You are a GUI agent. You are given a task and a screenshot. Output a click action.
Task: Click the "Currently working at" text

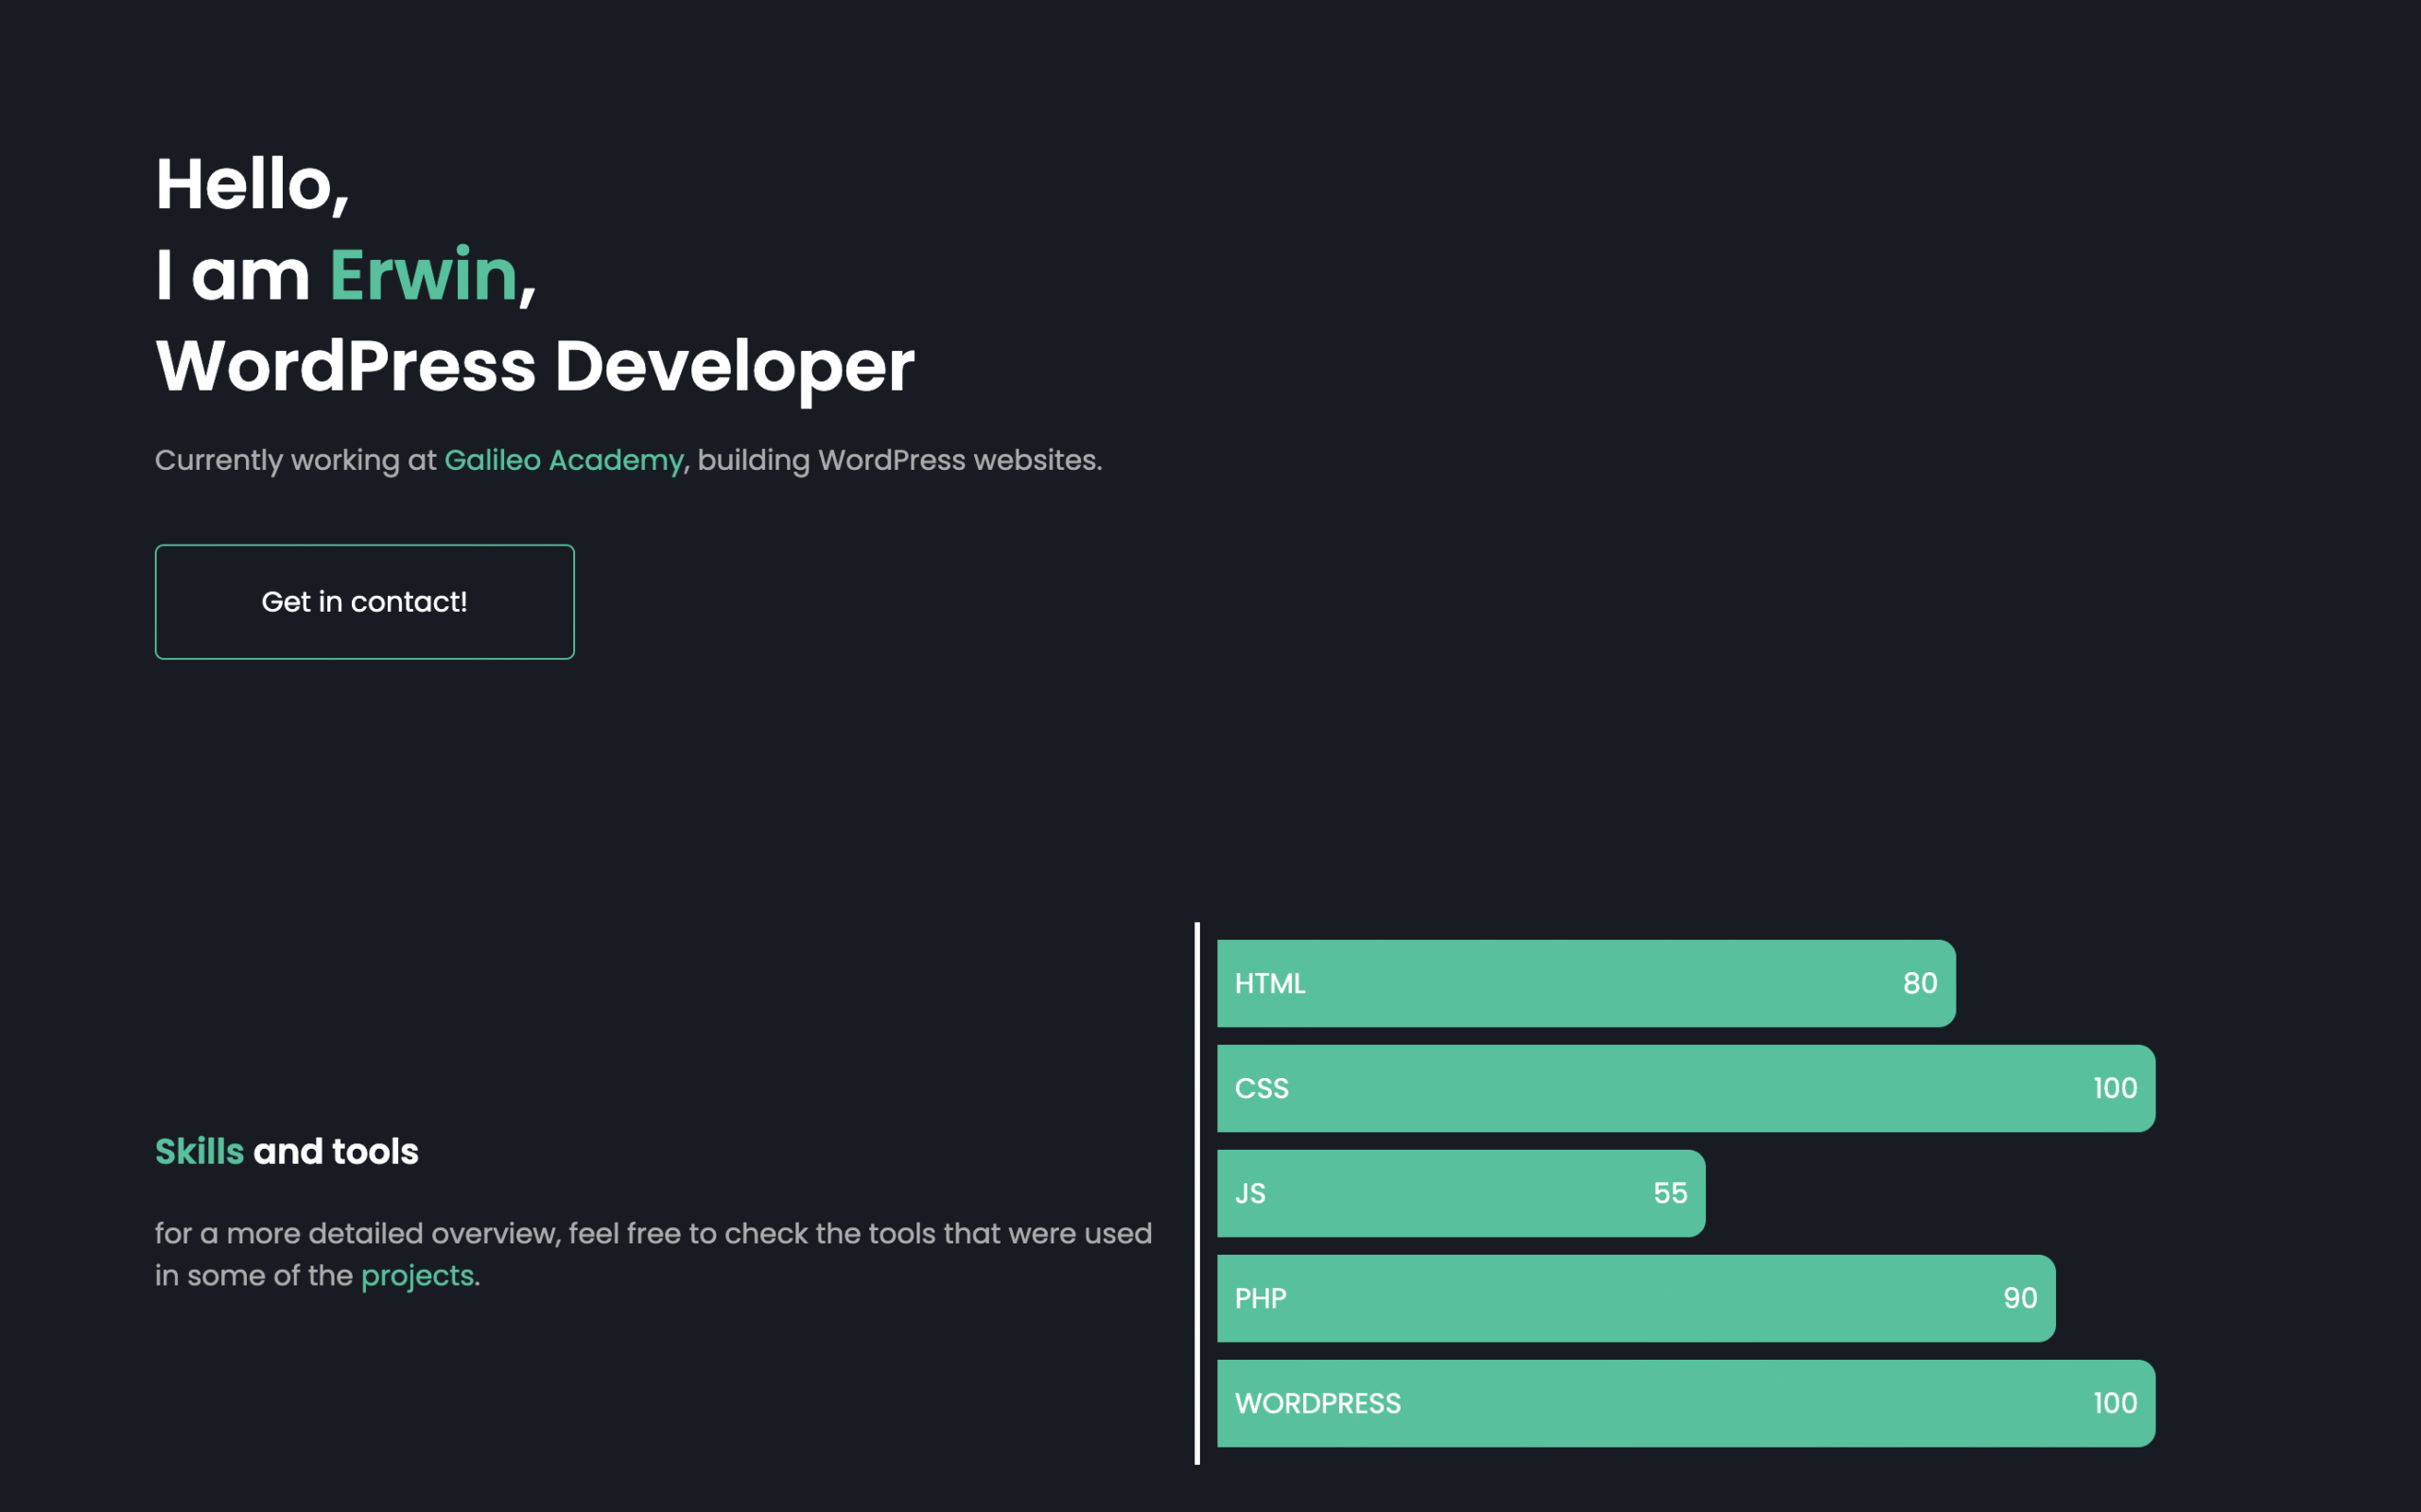(295, 460)
